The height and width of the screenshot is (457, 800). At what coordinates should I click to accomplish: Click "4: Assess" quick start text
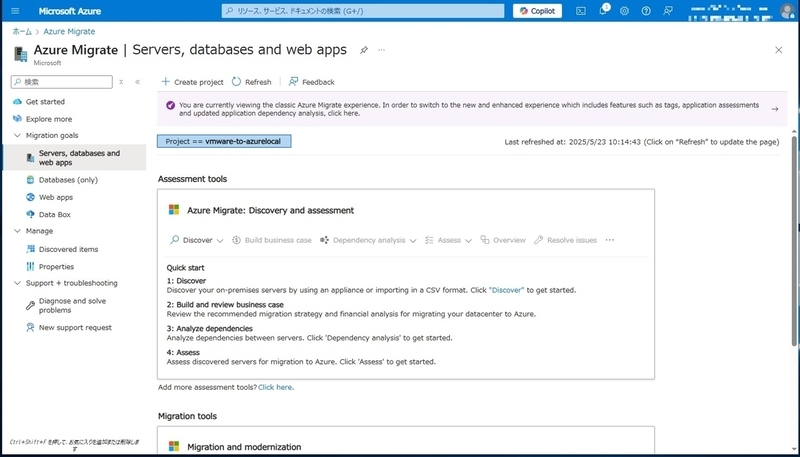click(x=183, y=352)
